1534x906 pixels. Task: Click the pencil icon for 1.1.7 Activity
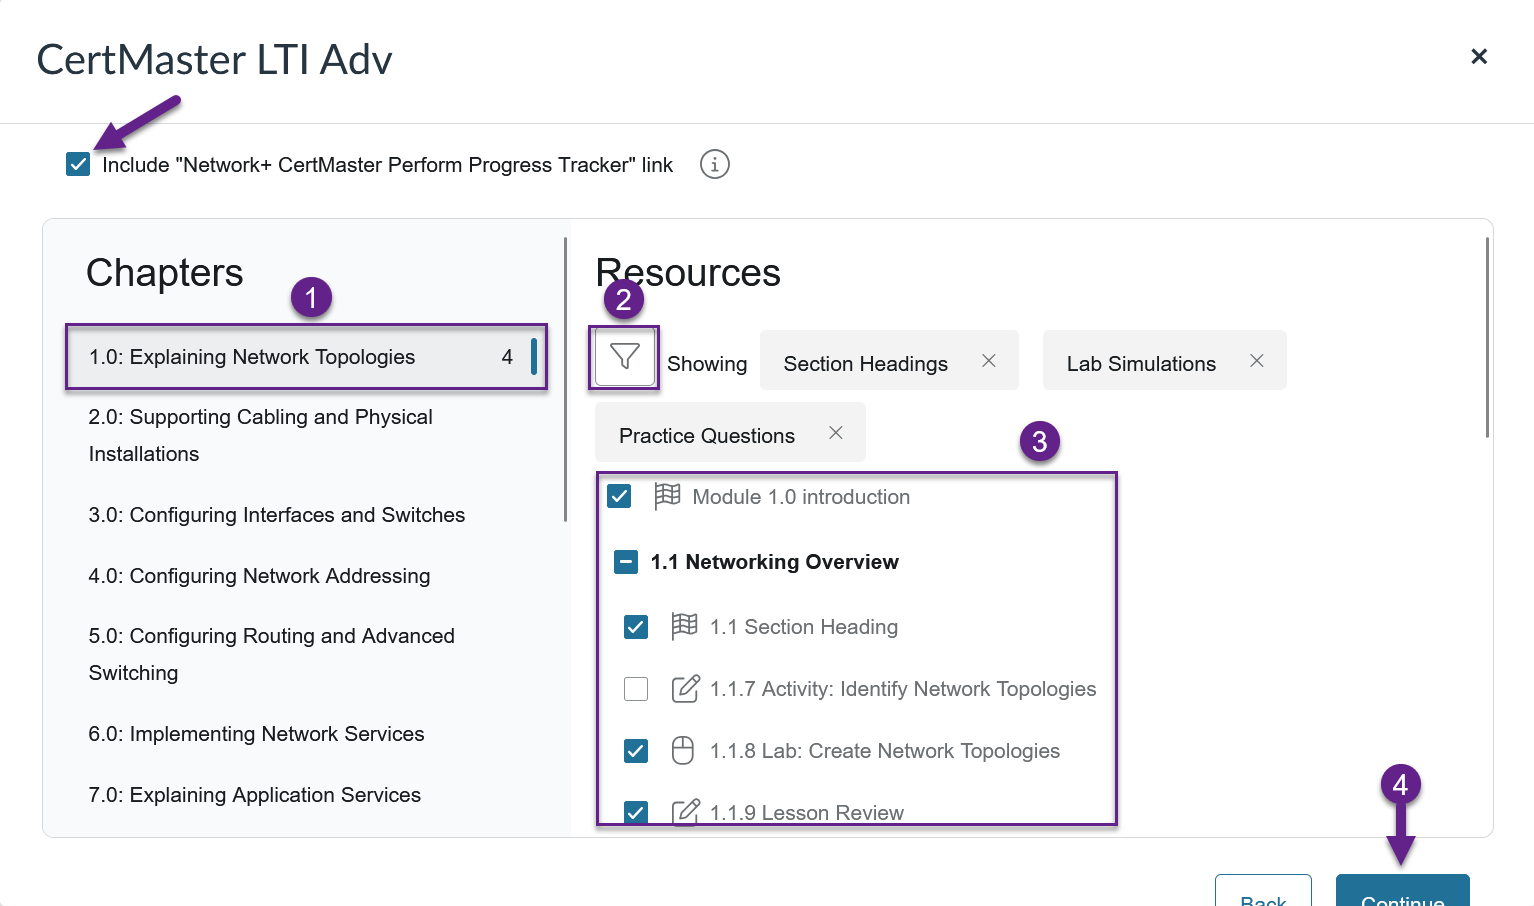click(x=685, y=688)
